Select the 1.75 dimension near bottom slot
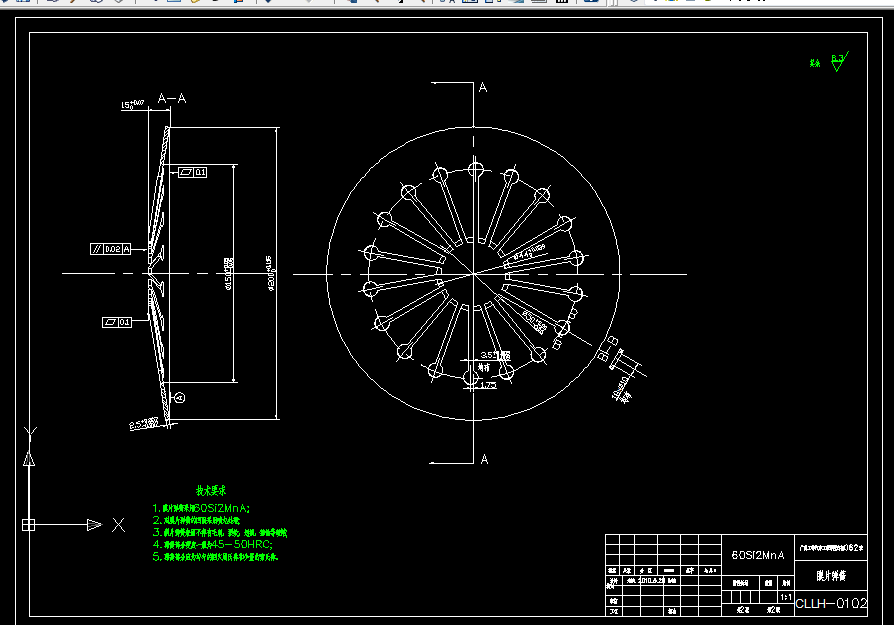Screen dimensions: 894x625 pyautogui.click(x=488, y=385)
